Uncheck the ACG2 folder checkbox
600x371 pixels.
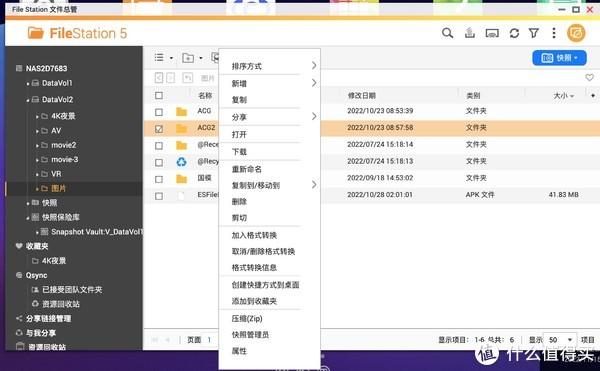click(159, 129)
